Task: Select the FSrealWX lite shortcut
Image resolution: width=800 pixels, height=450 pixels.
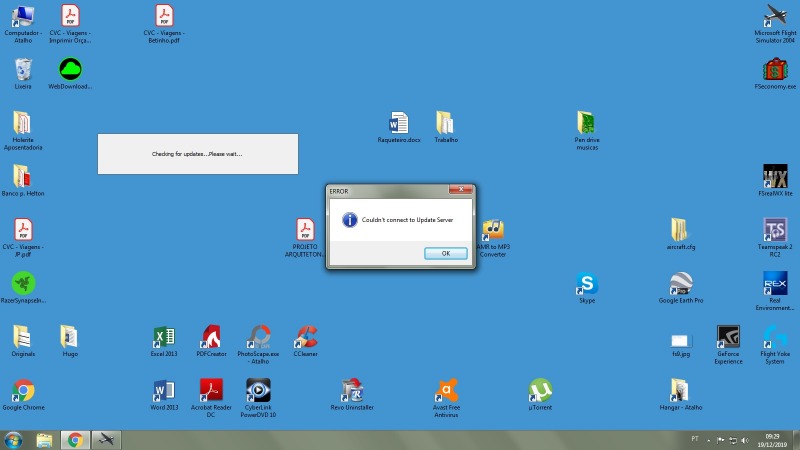Action: (775, 181)
